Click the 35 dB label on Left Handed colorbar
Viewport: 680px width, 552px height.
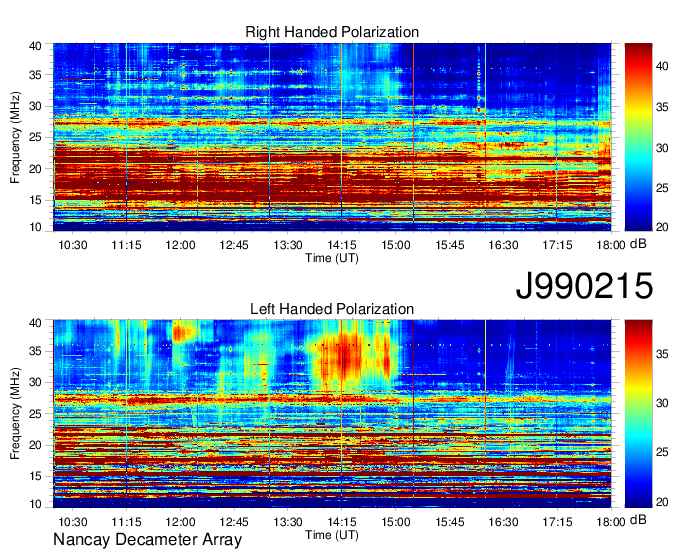[662, 354]
